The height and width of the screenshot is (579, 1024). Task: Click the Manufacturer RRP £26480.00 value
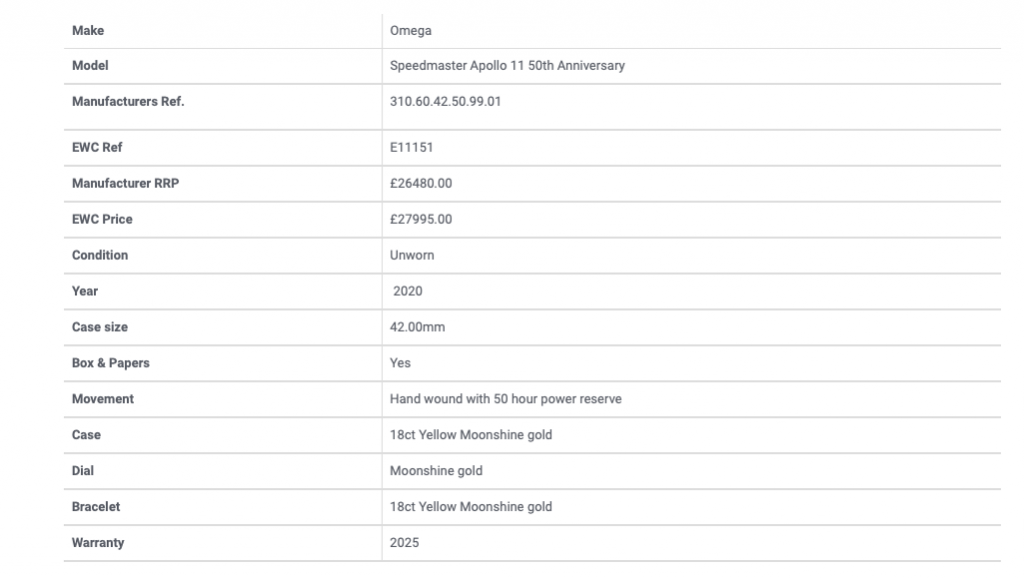click(421, 183)
